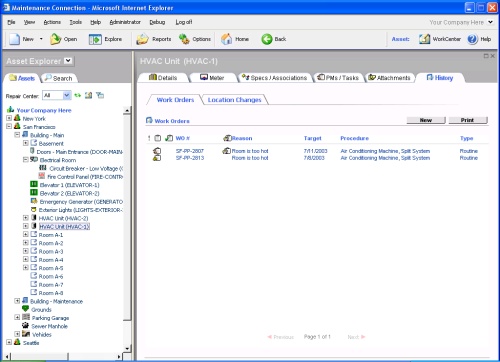Sort by Reason column header
Screen dimensions: 500x362
[x=242, y=138]
